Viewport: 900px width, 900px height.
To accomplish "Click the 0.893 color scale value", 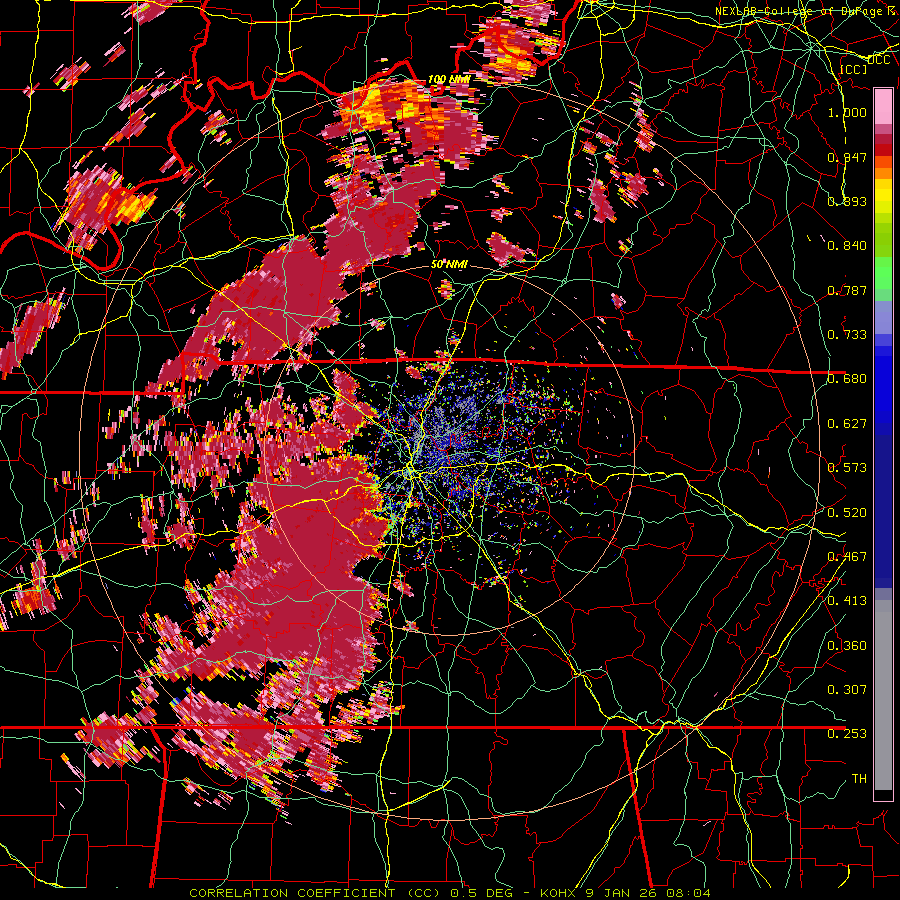I will pyautogui.click(x=847, y=201).
